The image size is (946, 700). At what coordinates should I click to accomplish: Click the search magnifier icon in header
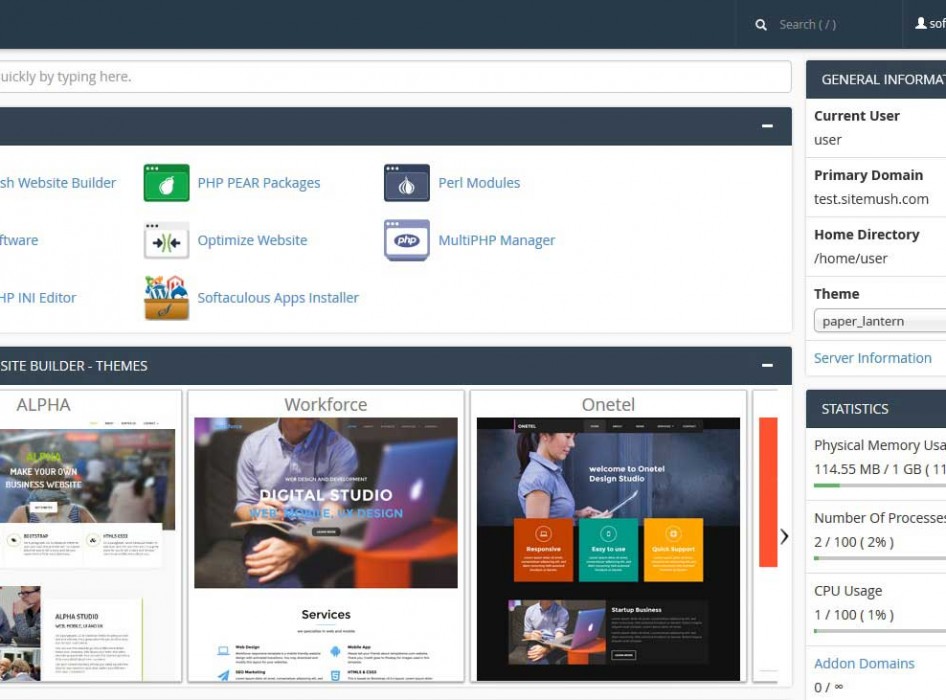(761, 25)
